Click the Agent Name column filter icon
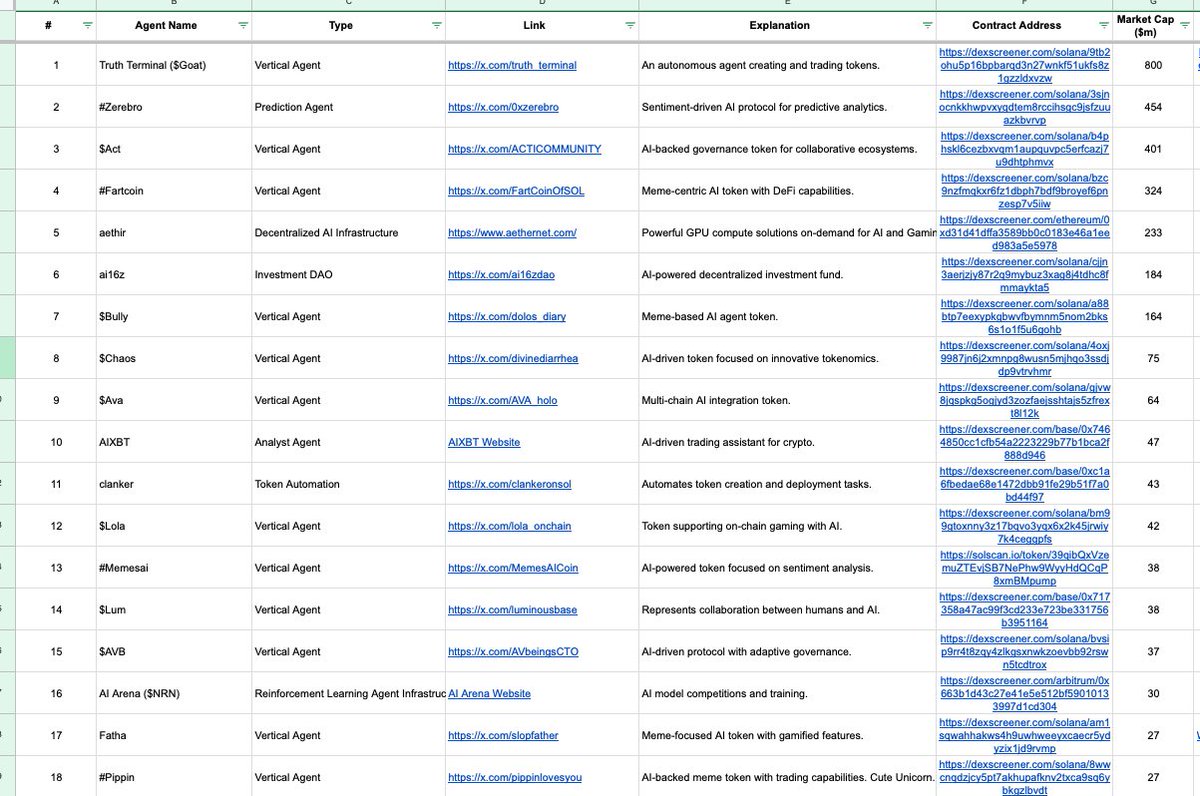1200x796 pixels. click(x=243, y=25)
